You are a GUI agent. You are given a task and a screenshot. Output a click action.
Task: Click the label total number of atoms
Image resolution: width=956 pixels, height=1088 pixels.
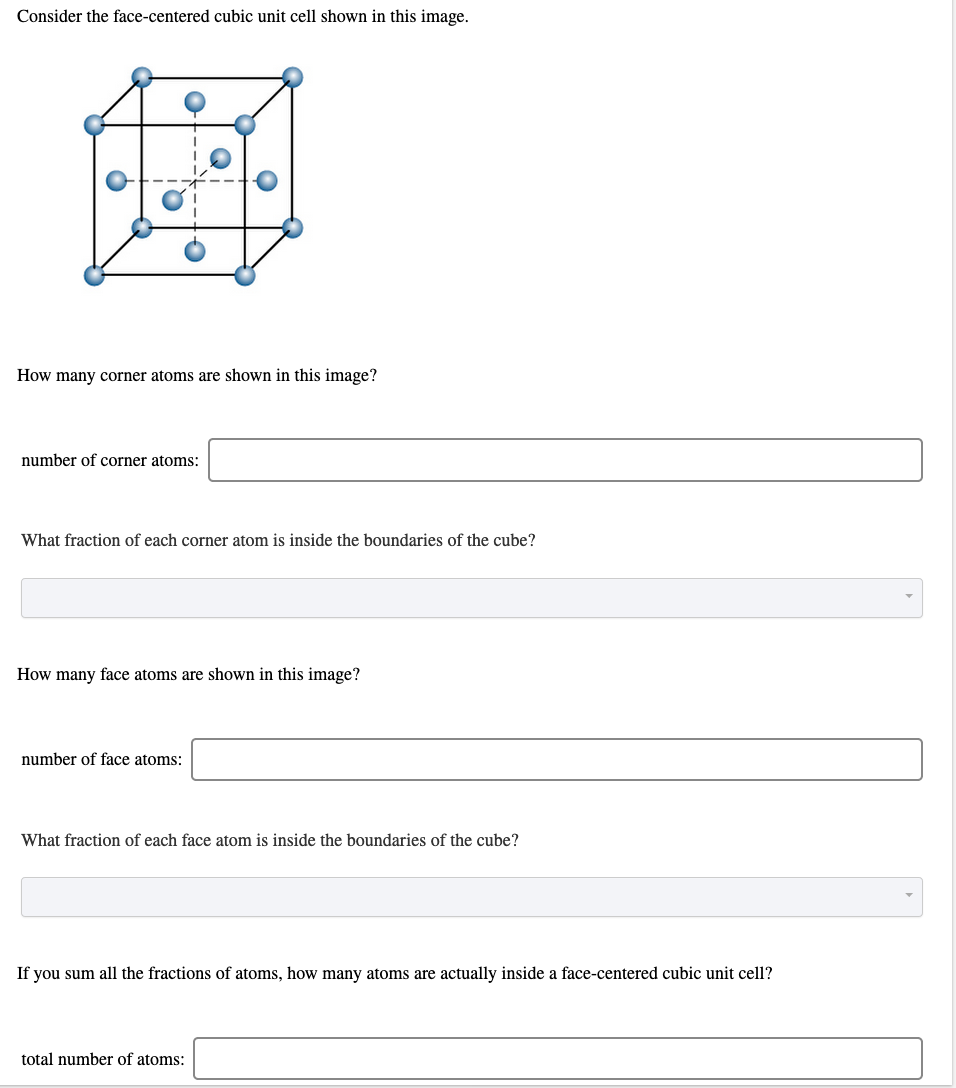click(101, 1058)
